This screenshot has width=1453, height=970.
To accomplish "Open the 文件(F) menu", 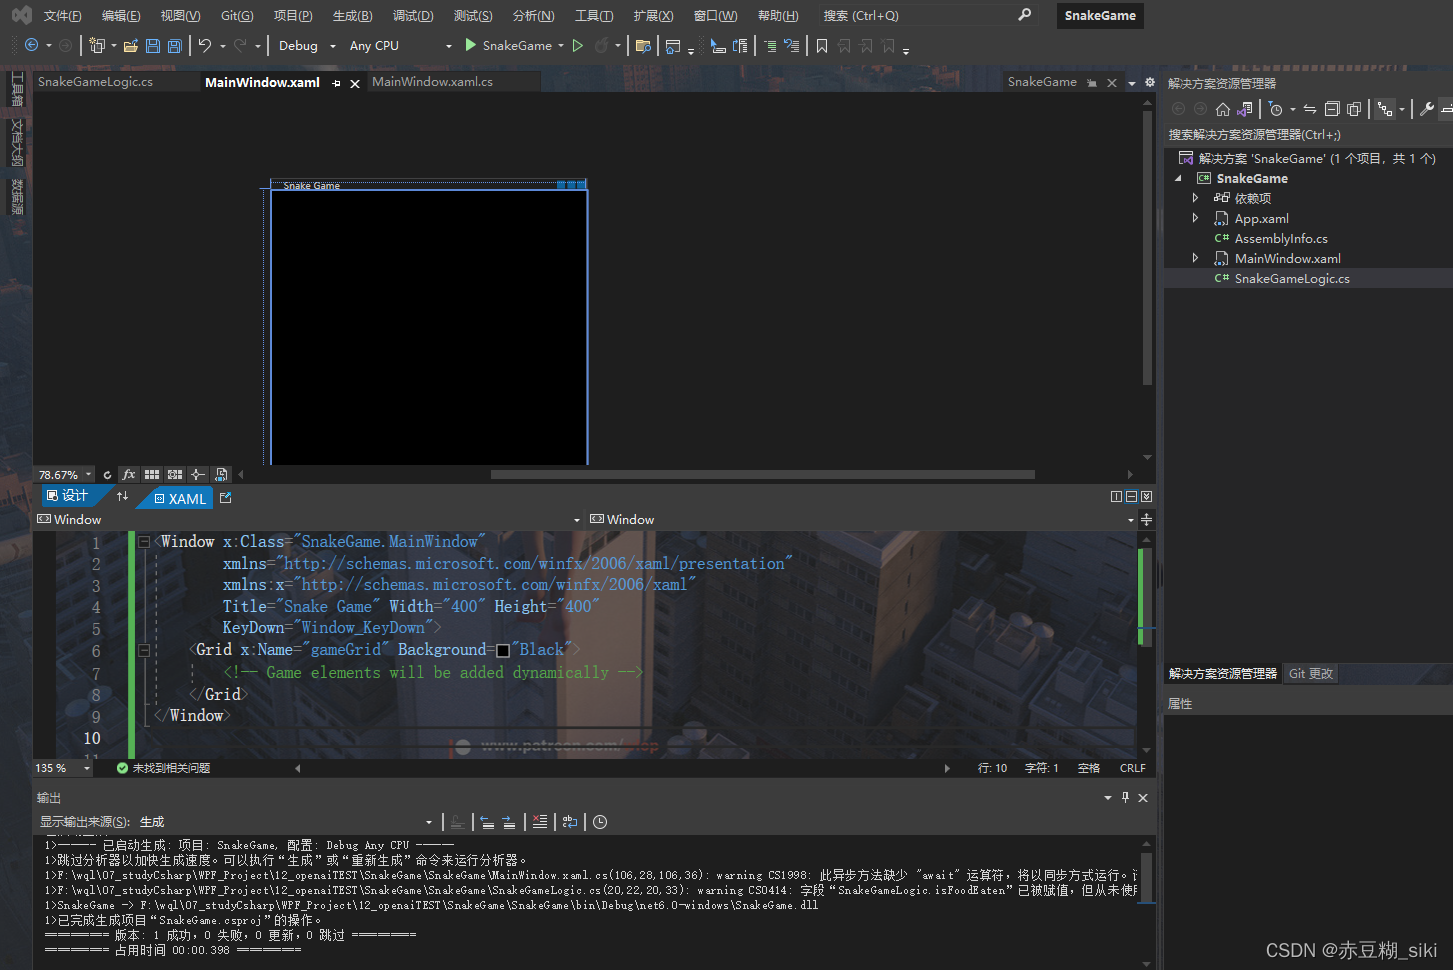I will point(62,16).
